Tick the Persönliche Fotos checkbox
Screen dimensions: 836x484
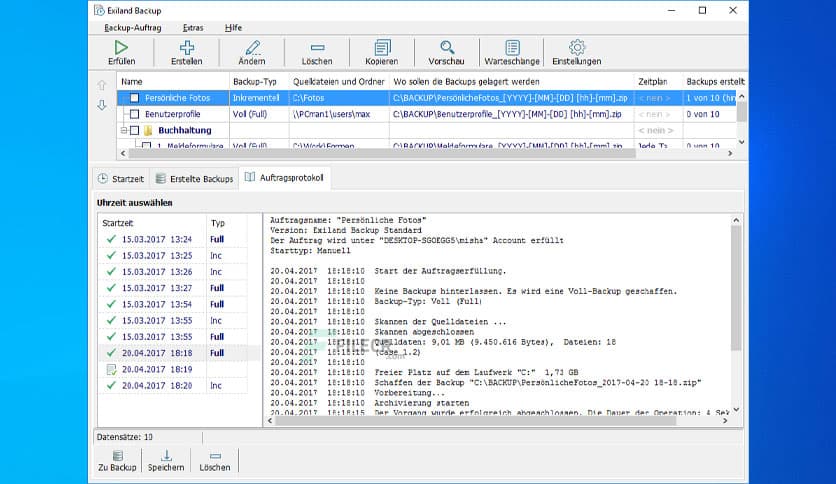pyautogui.click(x=134, y=98)
